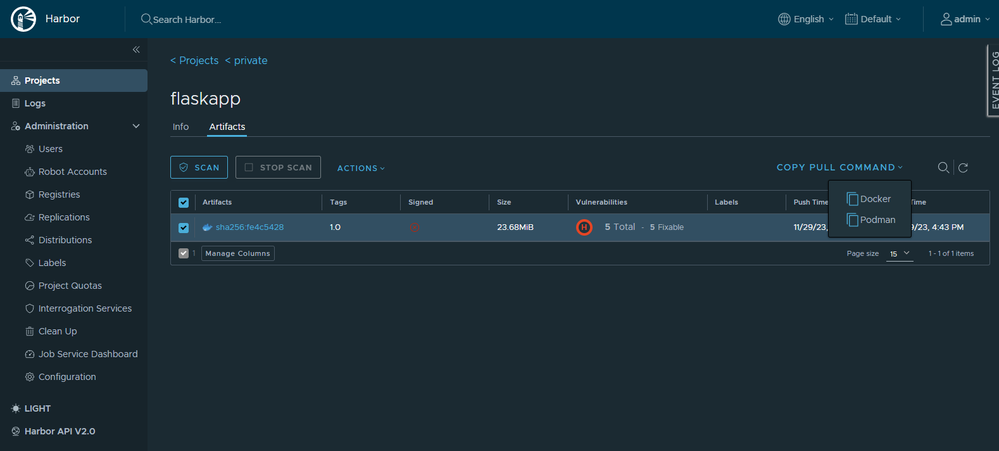Click the Robot Accounts icon

point(29,172)
